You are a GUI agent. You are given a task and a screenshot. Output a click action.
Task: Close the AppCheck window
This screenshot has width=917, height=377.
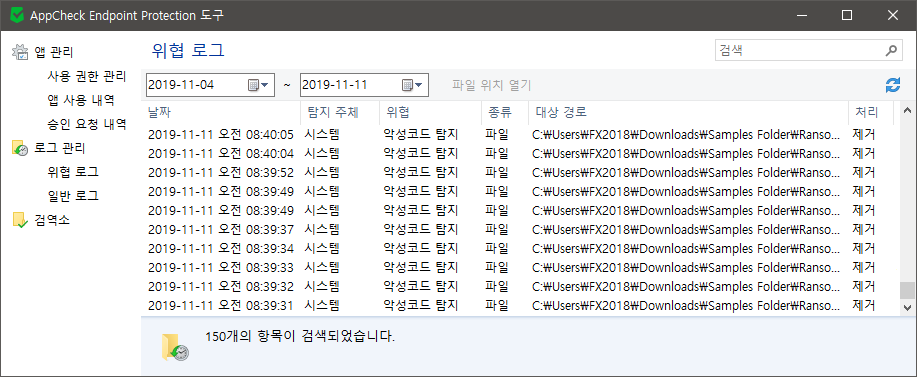click(x=892, y=16)
